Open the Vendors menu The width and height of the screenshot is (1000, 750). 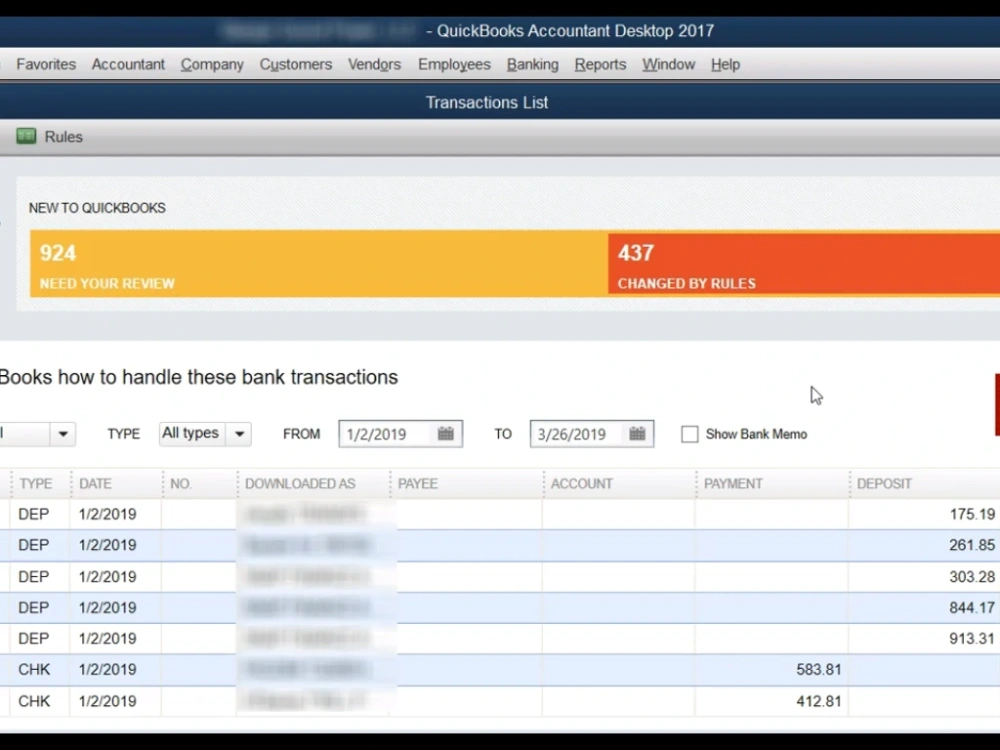[x=374, y=64]
